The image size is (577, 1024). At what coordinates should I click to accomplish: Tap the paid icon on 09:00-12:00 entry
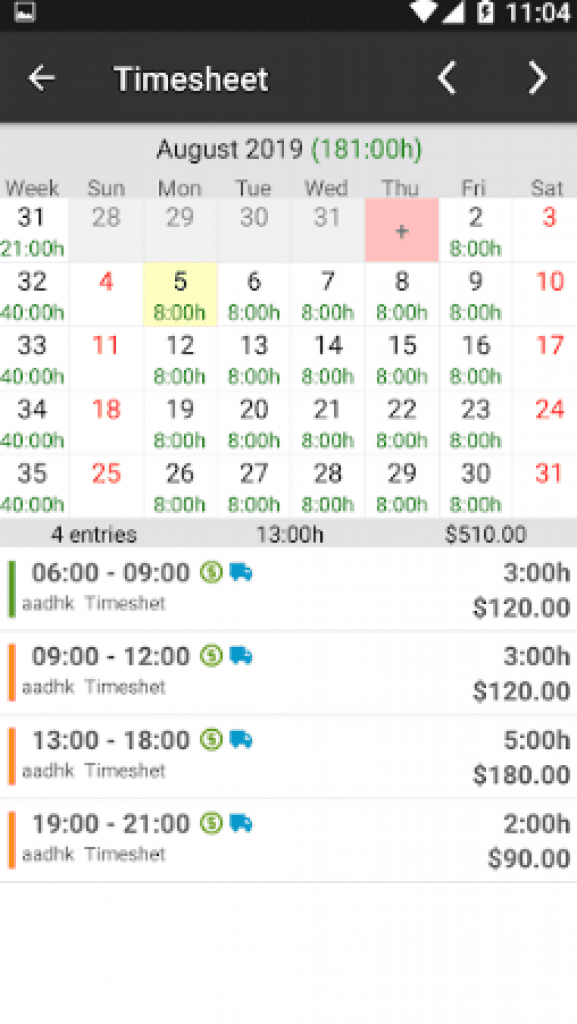pos(212,657)
